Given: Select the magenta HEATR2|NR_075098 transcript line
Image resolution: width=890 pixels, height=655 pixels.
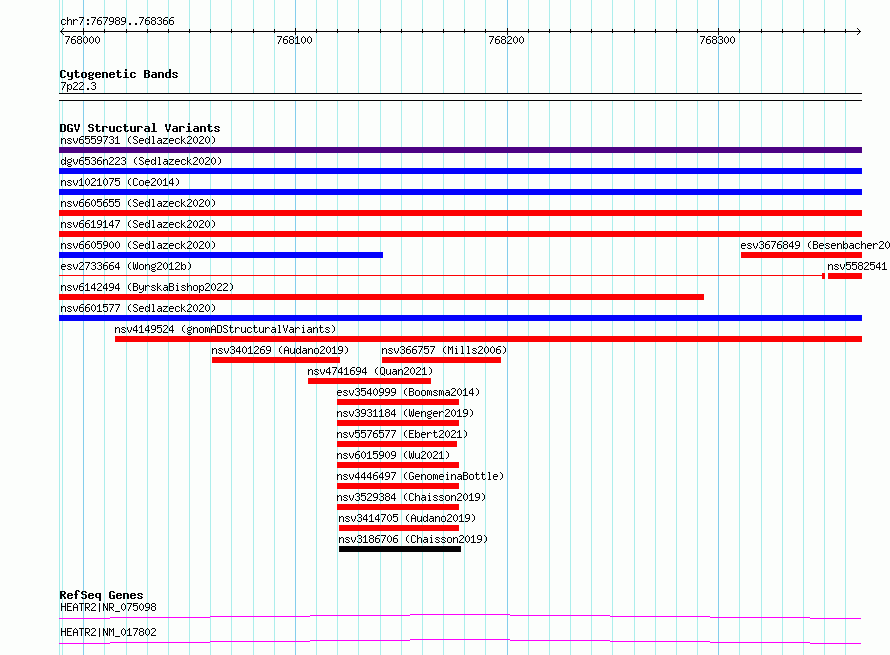Looking at the screenshot, I should (x=460, y=616).
